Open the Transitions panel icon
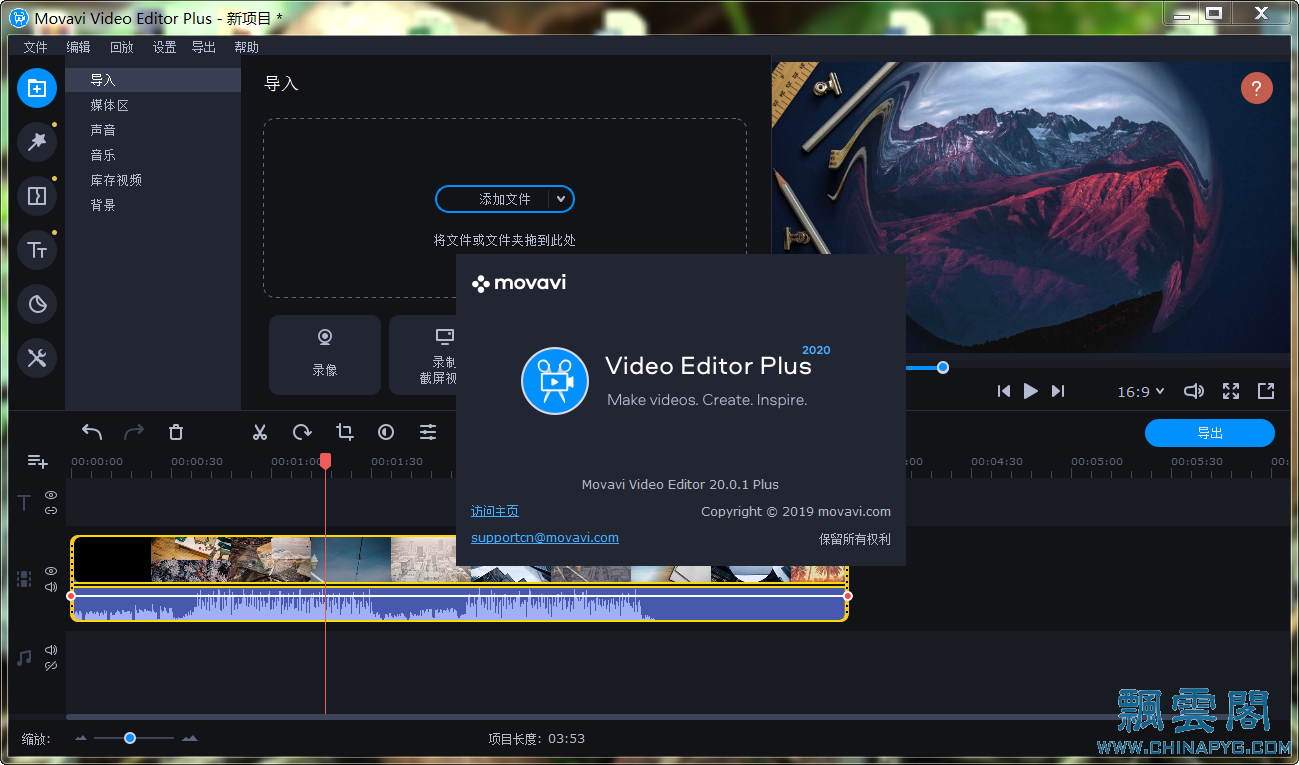Screen dimensions: 1299x765 (x=37, y=196)
